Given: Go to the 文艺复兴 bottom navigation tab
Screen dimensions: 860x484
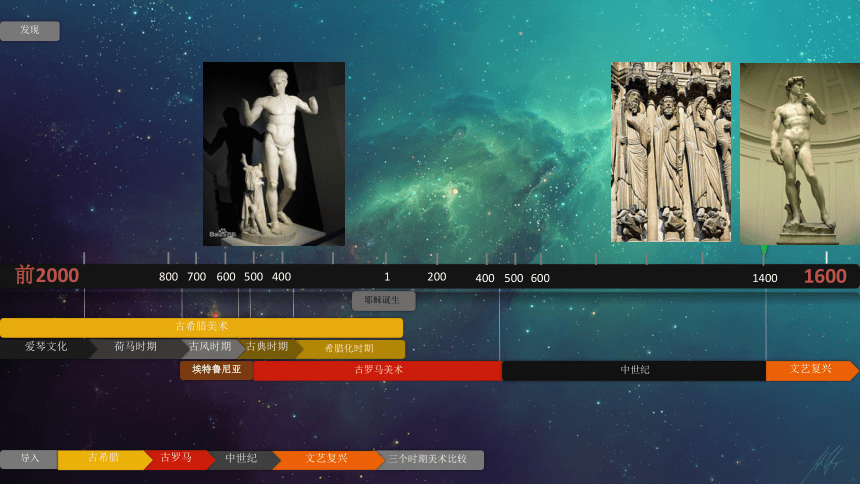Looking at the screenshot, I should [x=327, y=460].
